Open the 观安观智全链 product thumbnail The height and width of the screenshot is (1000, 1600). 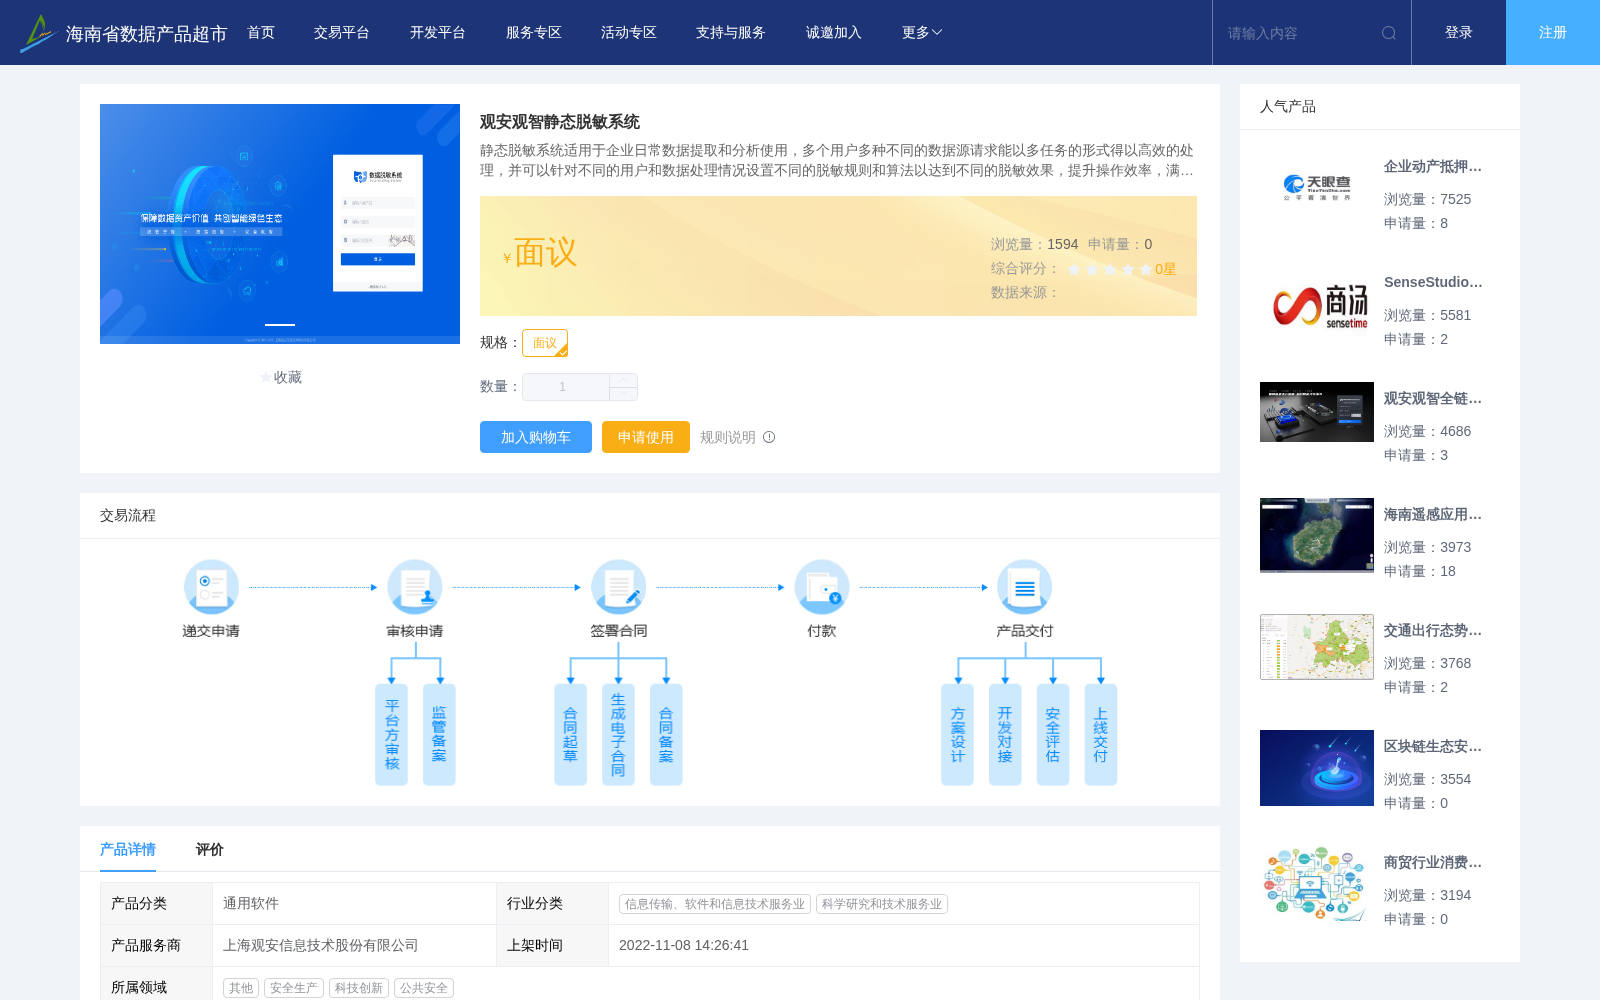(1317, 412)
